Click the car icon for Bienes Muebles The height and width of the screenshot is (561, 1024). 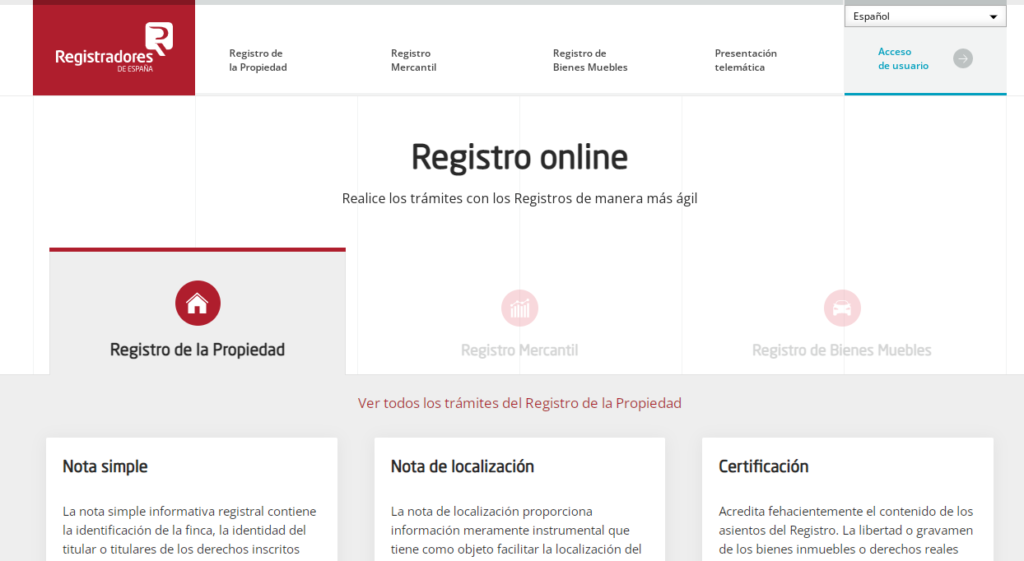click(x=841, y=308)
